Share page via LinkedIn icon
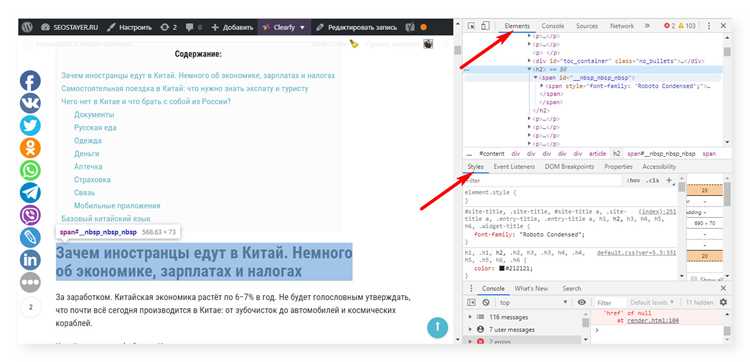 click(x=30, y=260)
